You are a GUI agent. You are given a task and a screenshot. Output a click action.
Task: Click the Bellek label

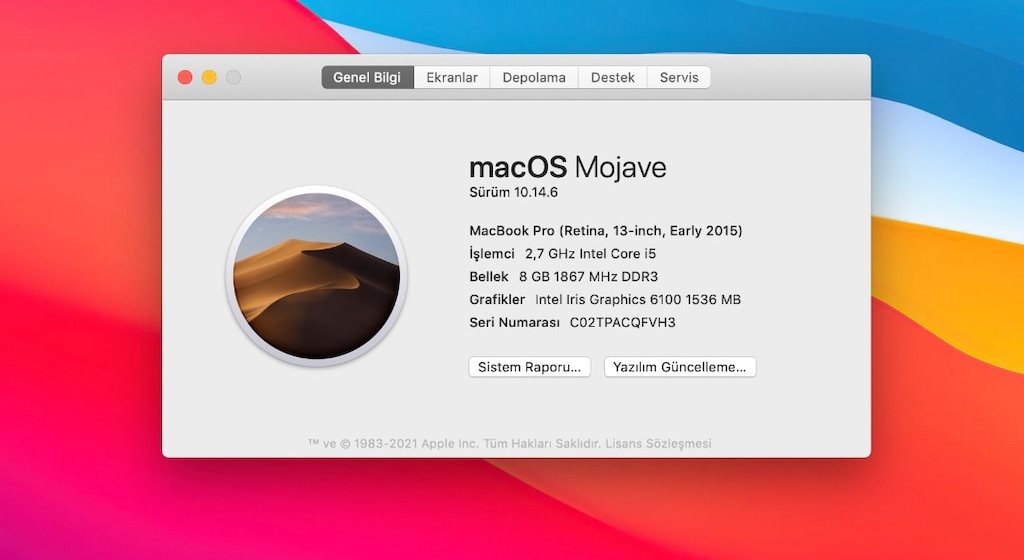pos(488,277)
